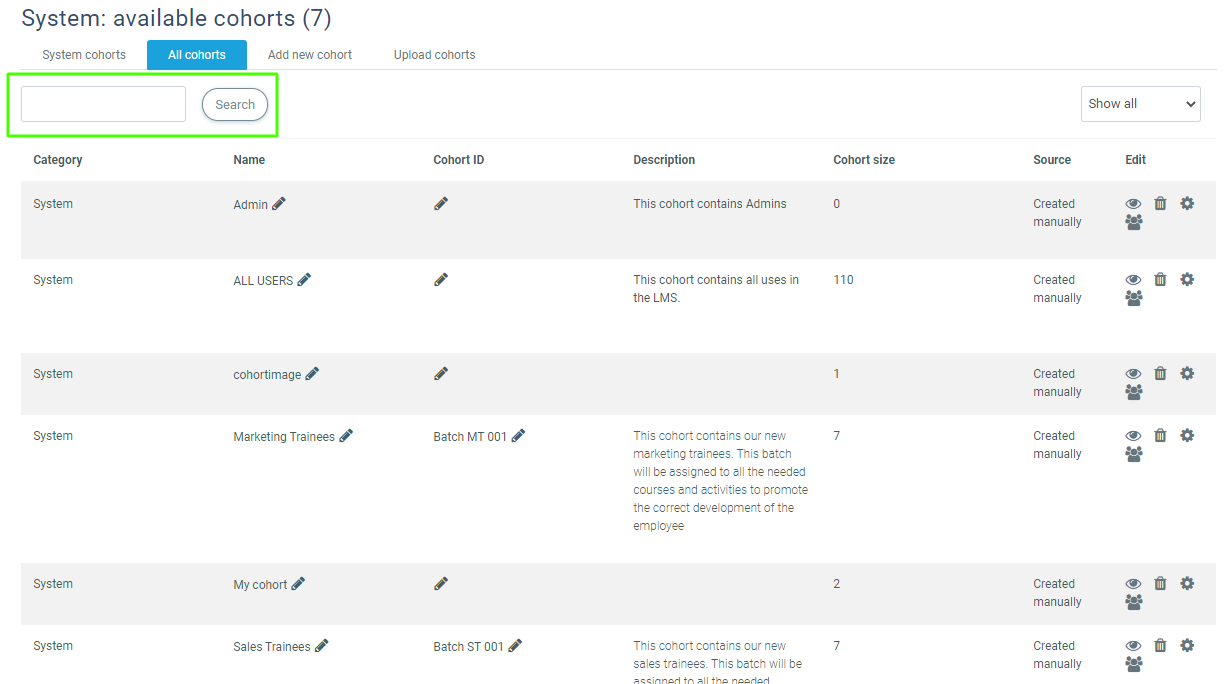The image size is (1229, 684).
Task: Toggle visibility of Marketing Trainees cohort
Action: (x=1133, y=436)
